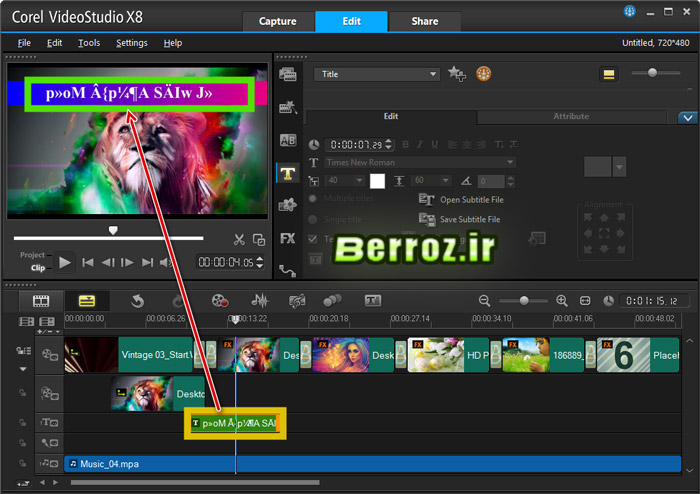Select the Multiple titles radio button
The image size is (700, 494).
(314, 198)
